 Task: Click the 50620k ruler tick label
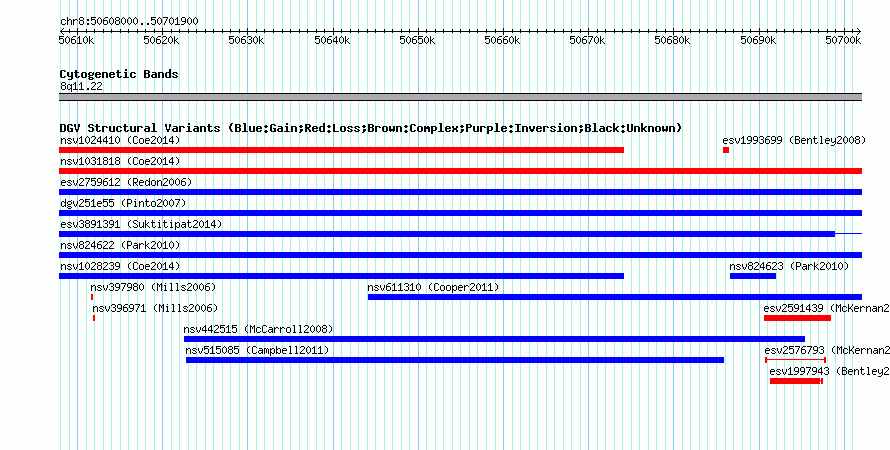[x=161, y=40]
